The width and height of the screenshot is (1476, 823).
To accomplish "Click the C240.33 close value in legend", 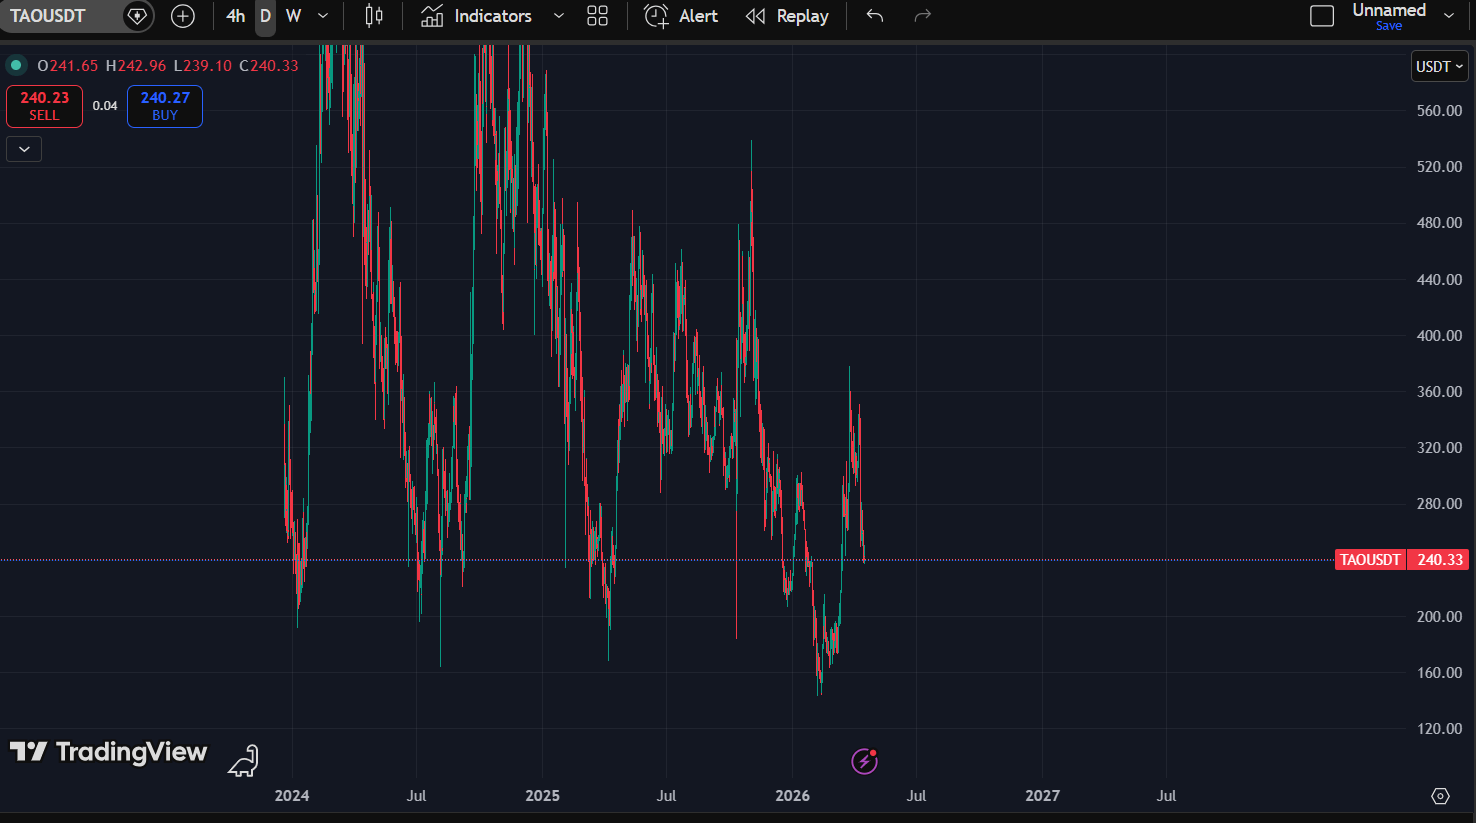I will (x=269, y=66).
